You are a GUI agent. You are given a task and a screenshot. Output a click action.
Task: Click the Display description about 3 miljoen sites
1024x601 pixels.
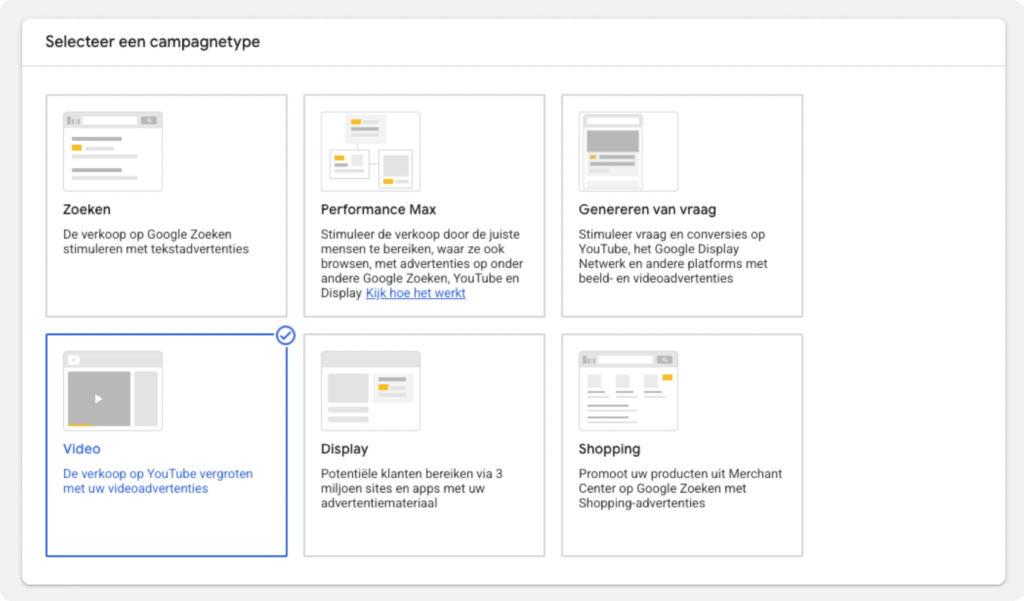point(410,488)
